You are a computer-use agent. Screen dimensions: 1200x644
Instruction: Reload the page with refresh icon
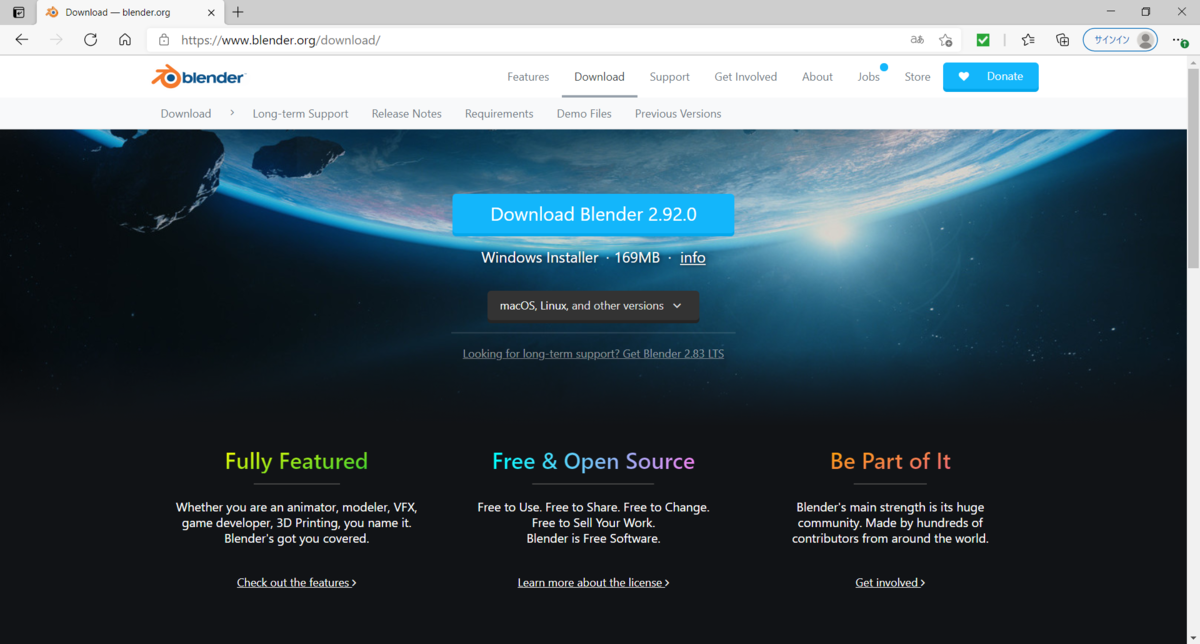point(90,40)
